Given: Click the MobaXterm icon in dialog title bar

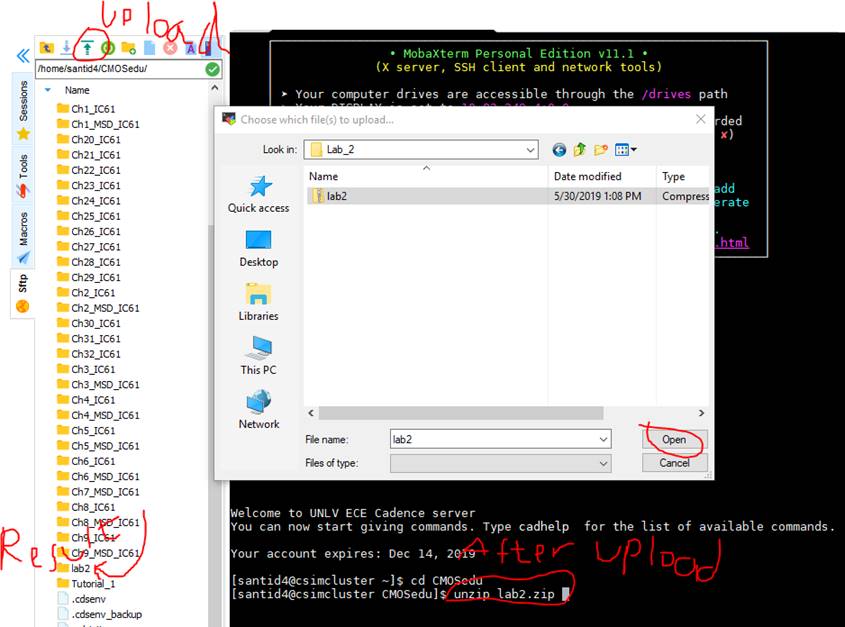Looking at the screenshot, I should (x=229, y=119).
